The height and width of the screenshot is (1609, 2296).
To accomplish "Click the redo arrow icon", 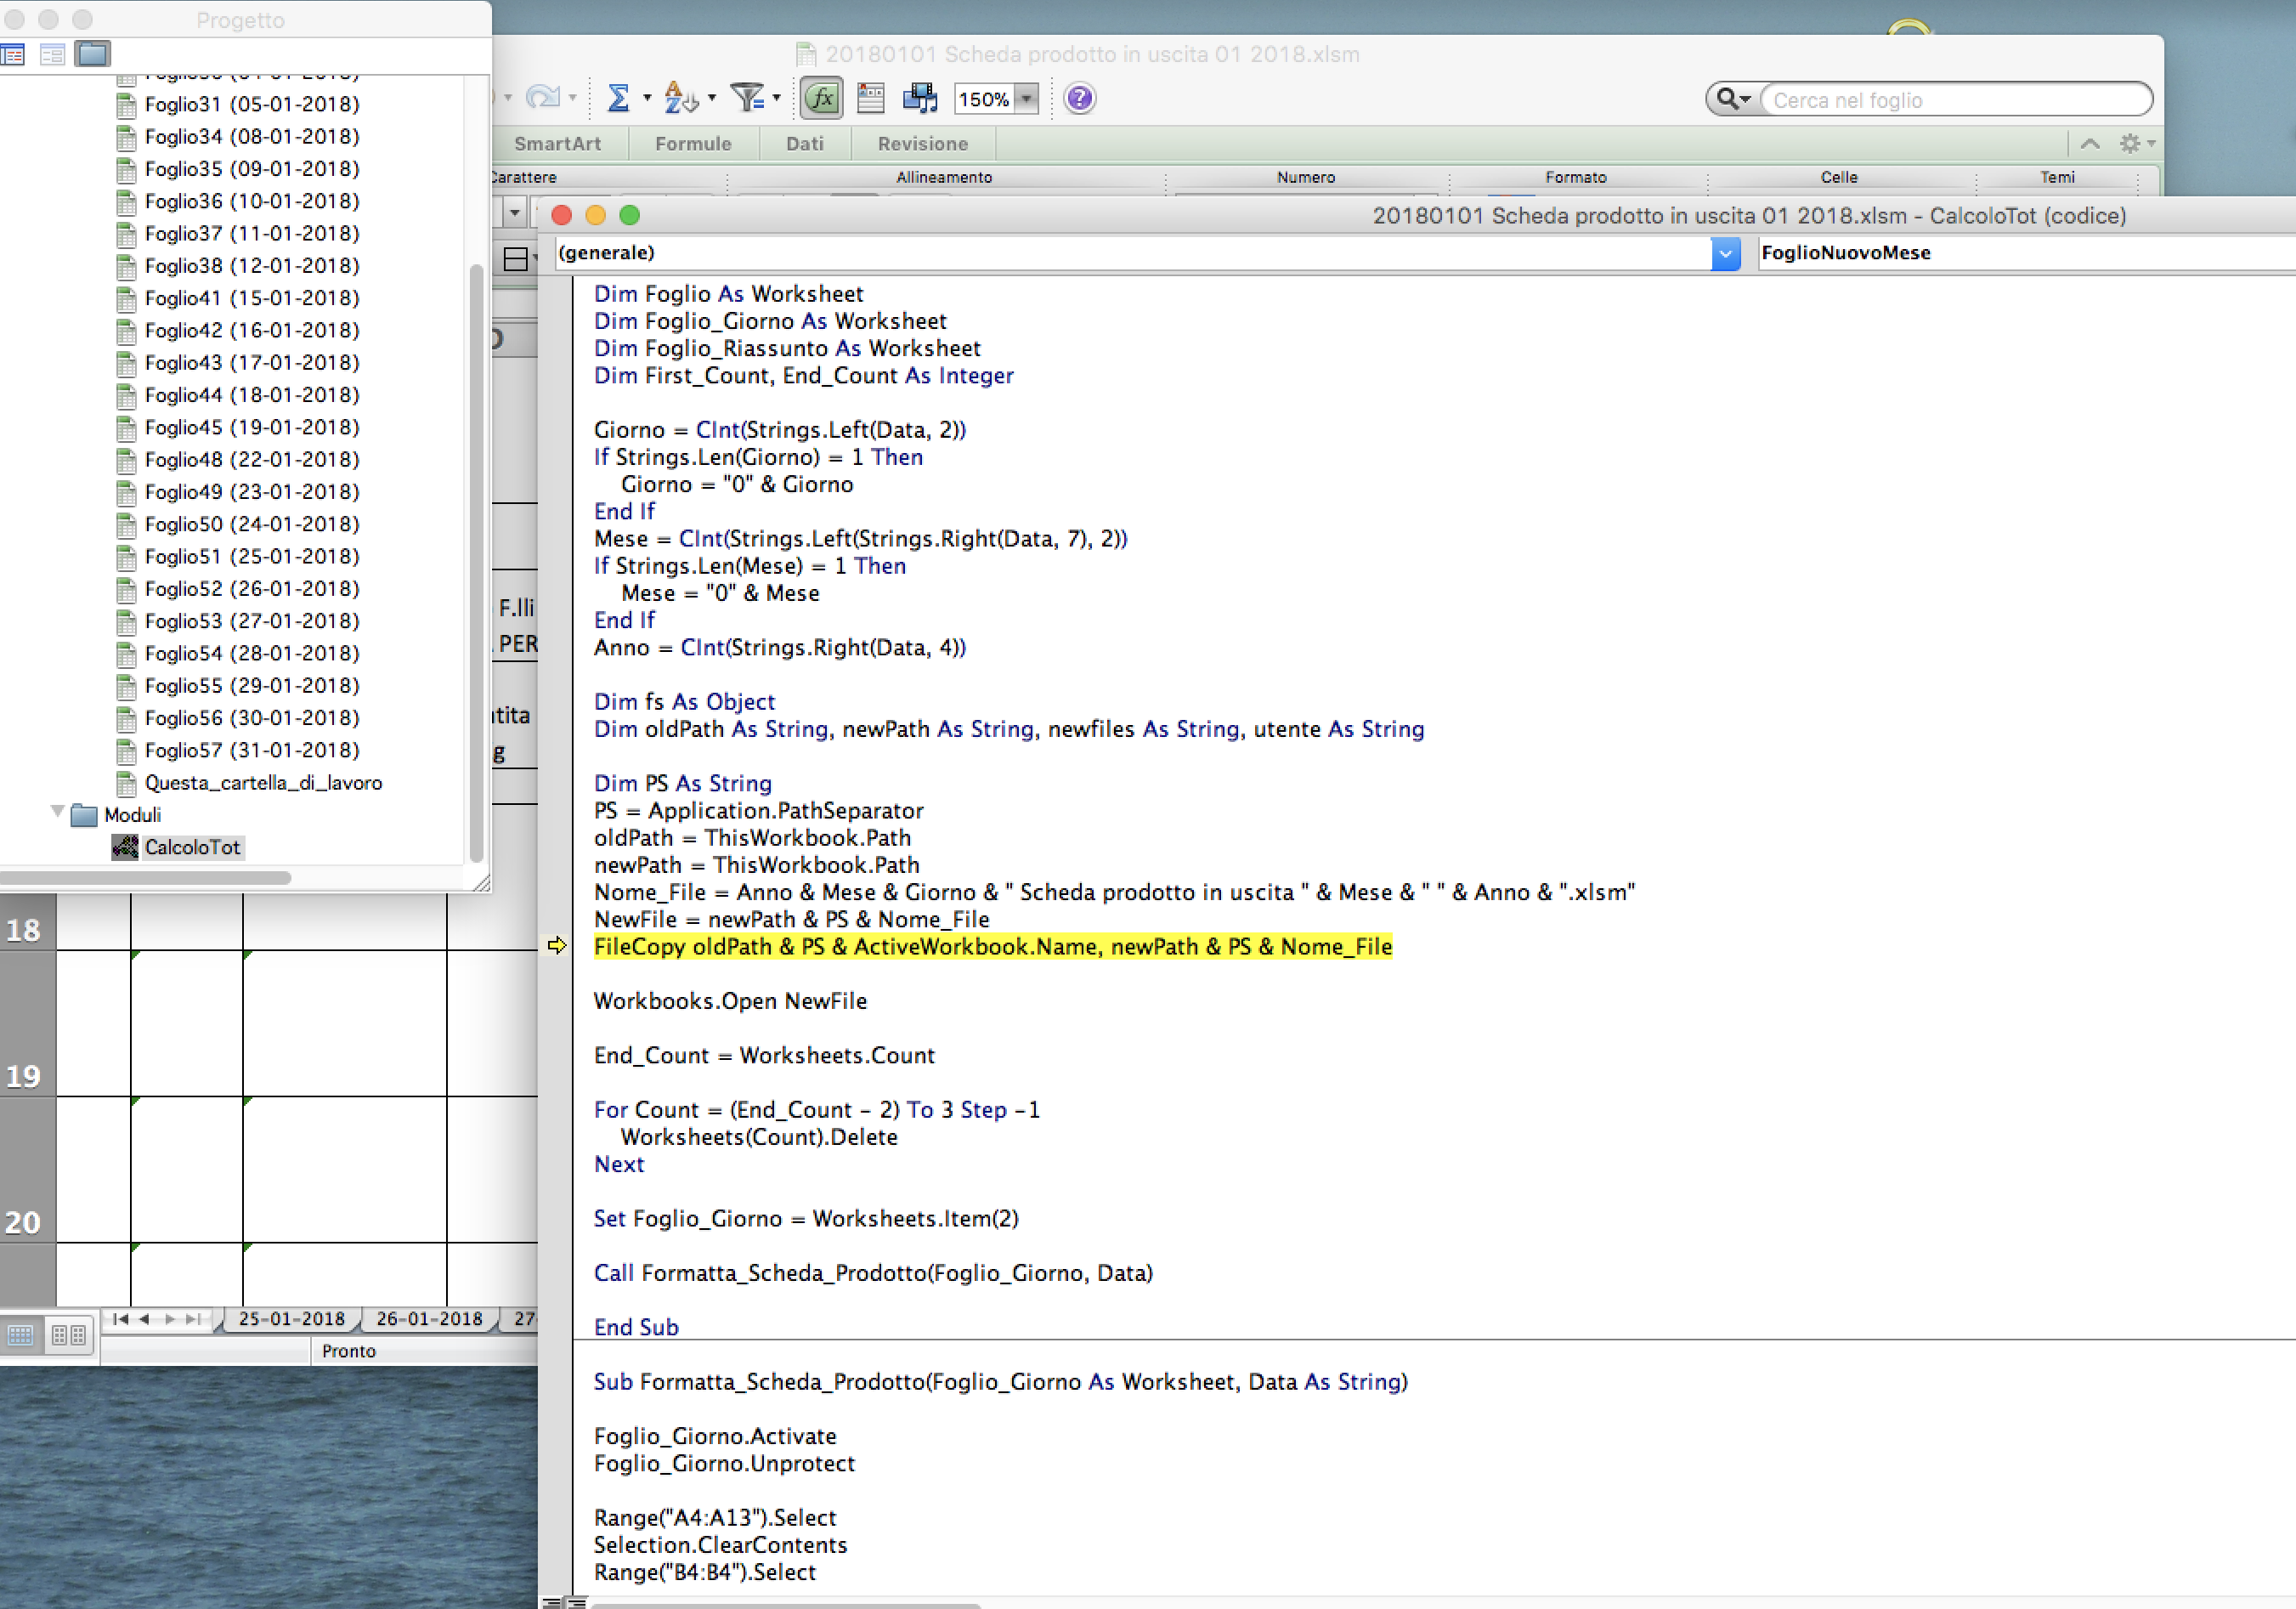I will pos(542,98).
